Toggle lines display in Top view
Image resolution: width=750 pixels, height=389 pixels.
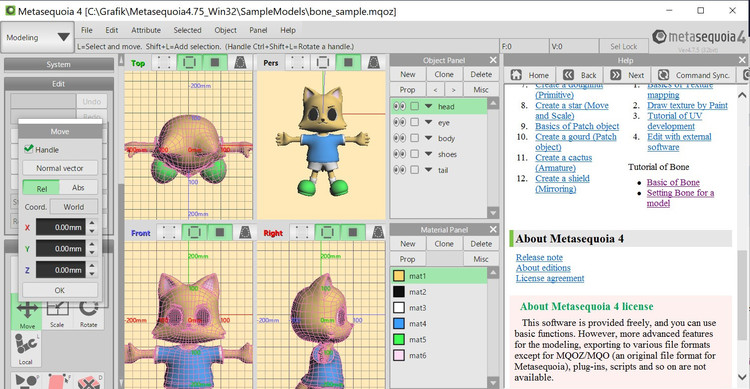(189, 63)
